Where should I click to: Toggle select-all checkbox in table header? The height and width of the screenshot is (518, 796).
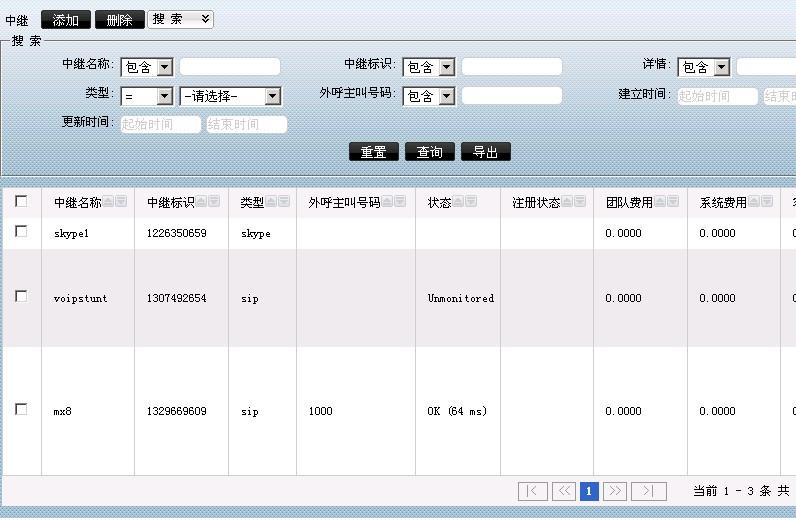tap(21, 201)
